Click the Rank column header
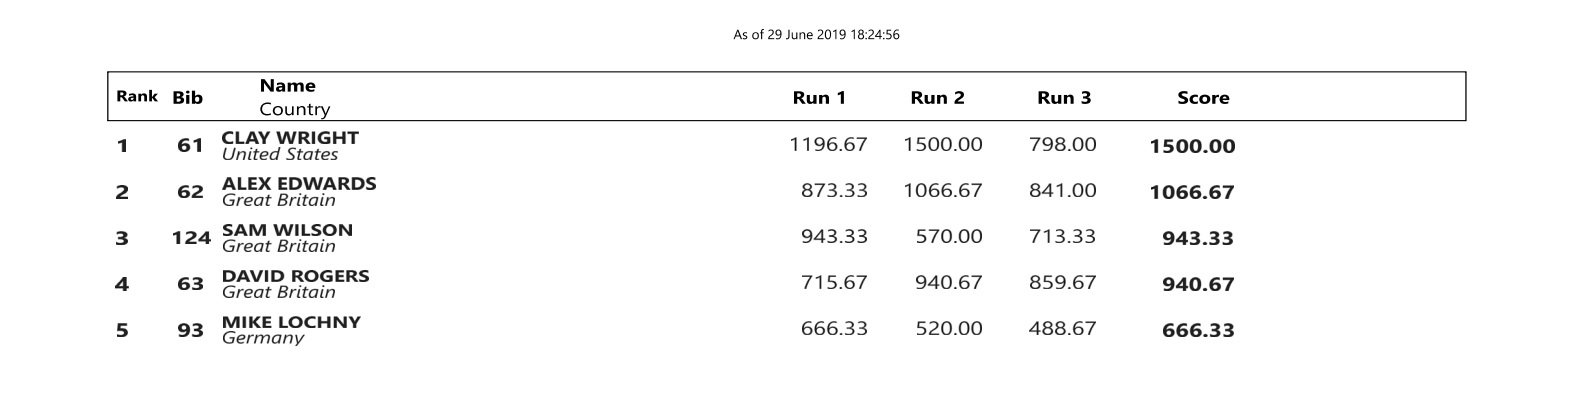 click(136, 97)
